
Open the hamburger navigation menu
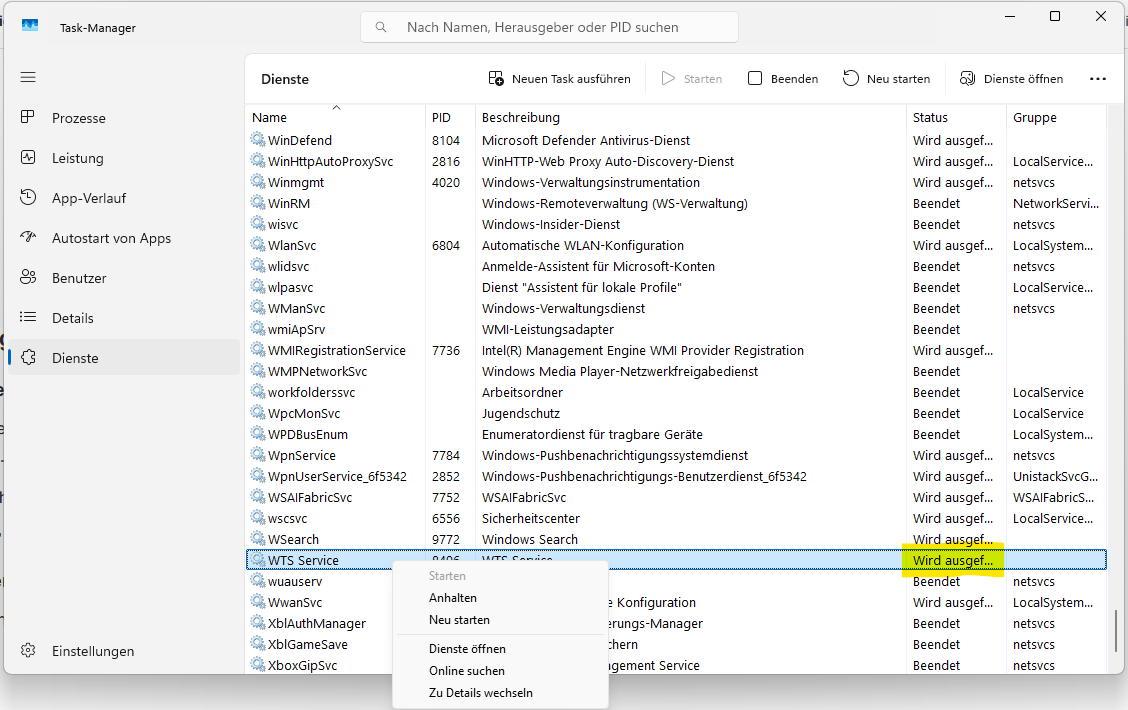(x=28, y=77)
